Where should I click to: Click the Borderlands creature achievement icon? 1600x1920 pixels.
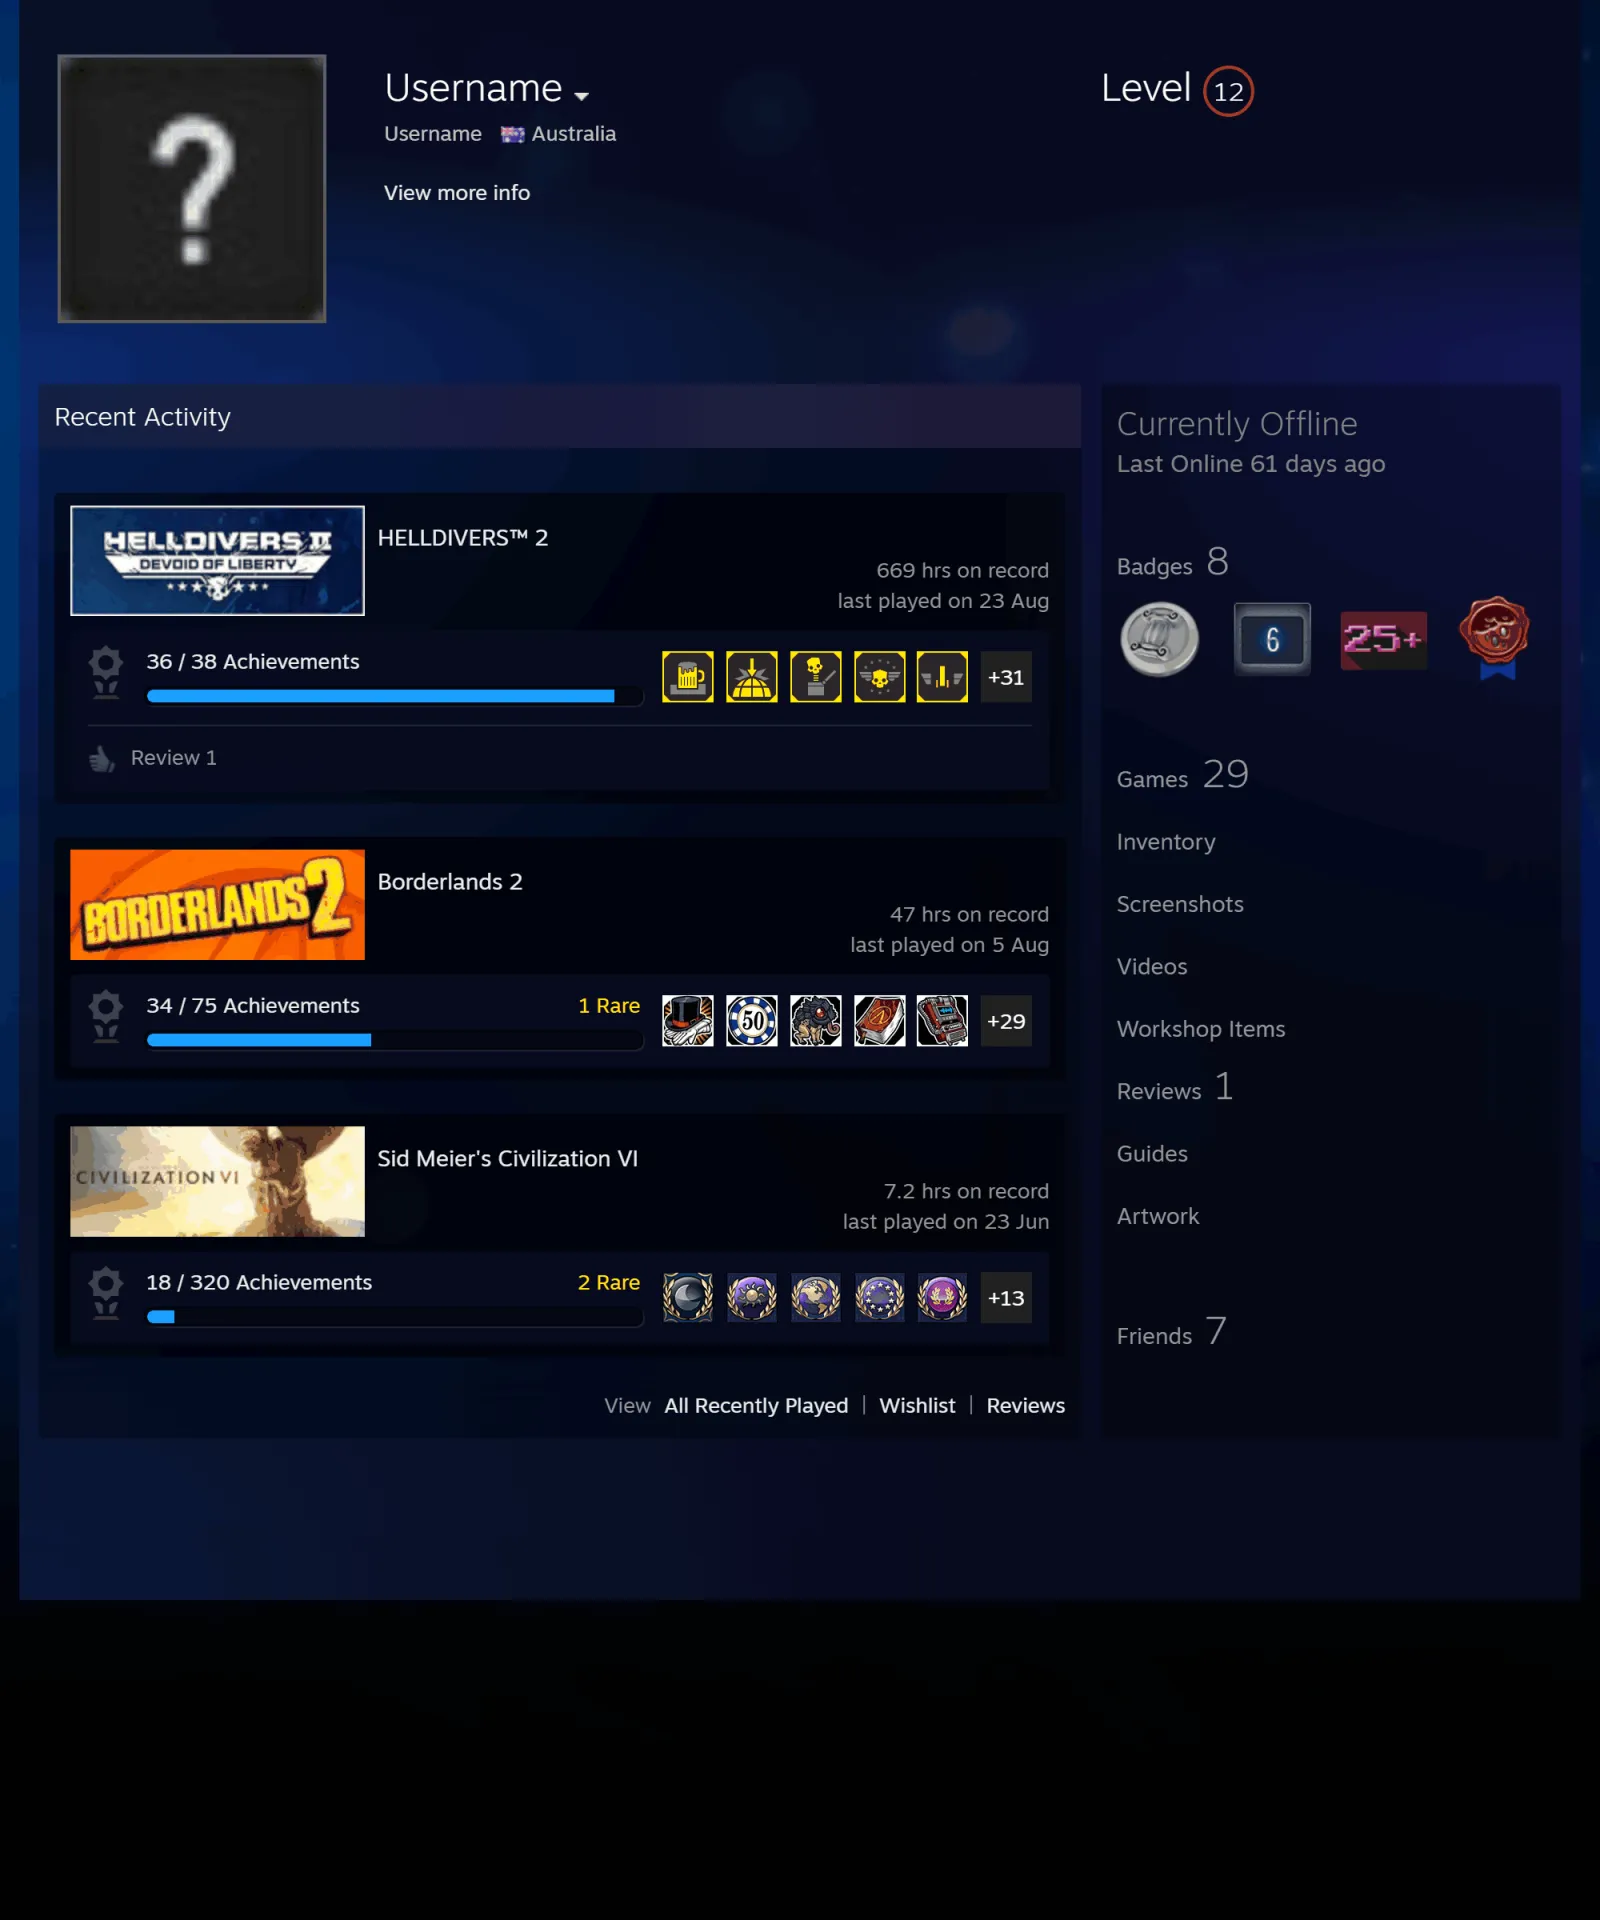tap(816, 1021)
